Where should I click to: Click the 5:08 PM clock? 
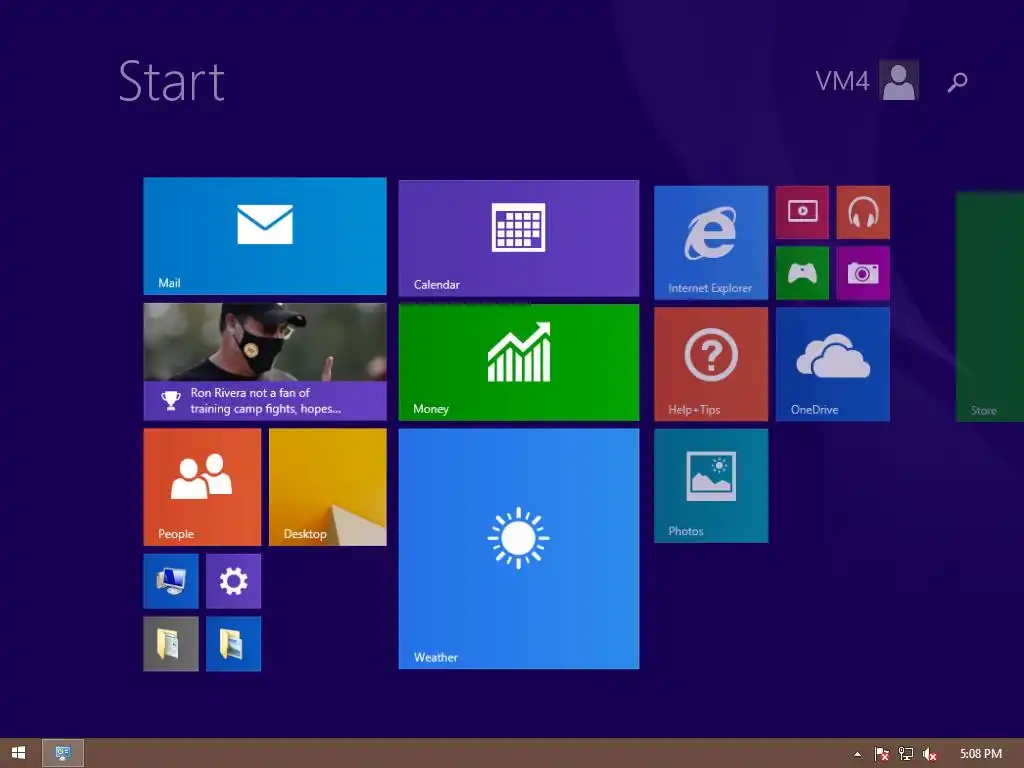click(x=980, y=754)
